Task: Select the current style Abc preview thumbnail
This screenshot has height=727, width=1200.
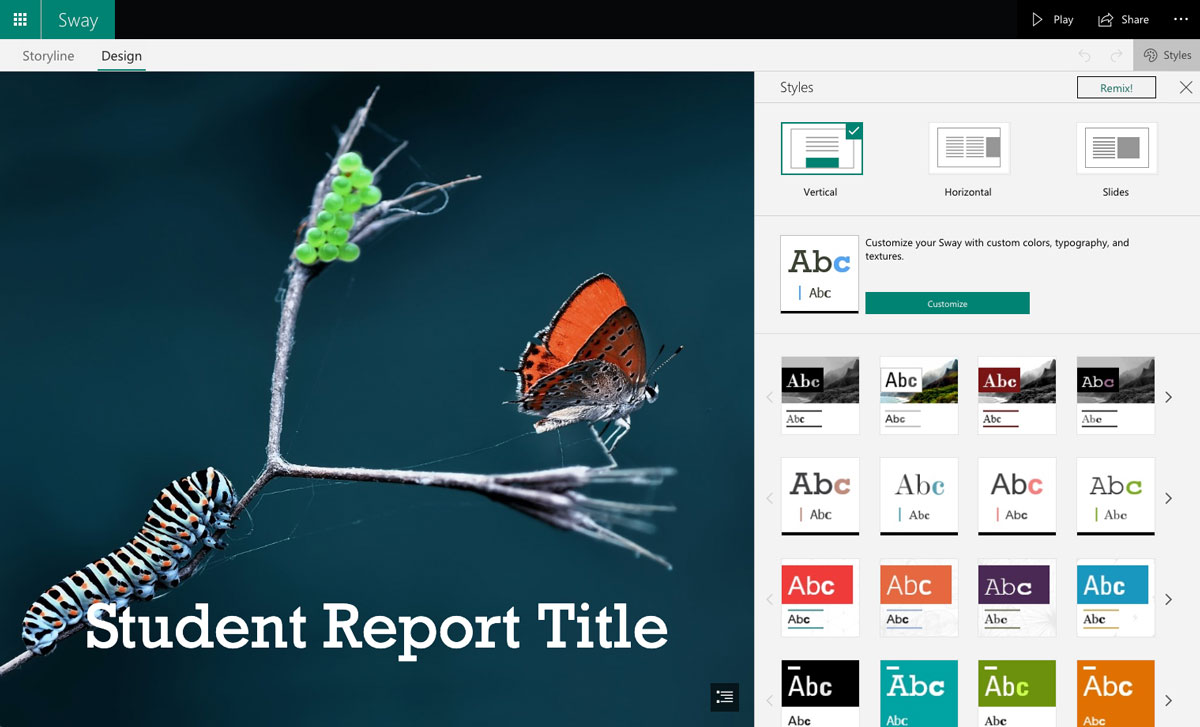Action: tap(819, 275)
